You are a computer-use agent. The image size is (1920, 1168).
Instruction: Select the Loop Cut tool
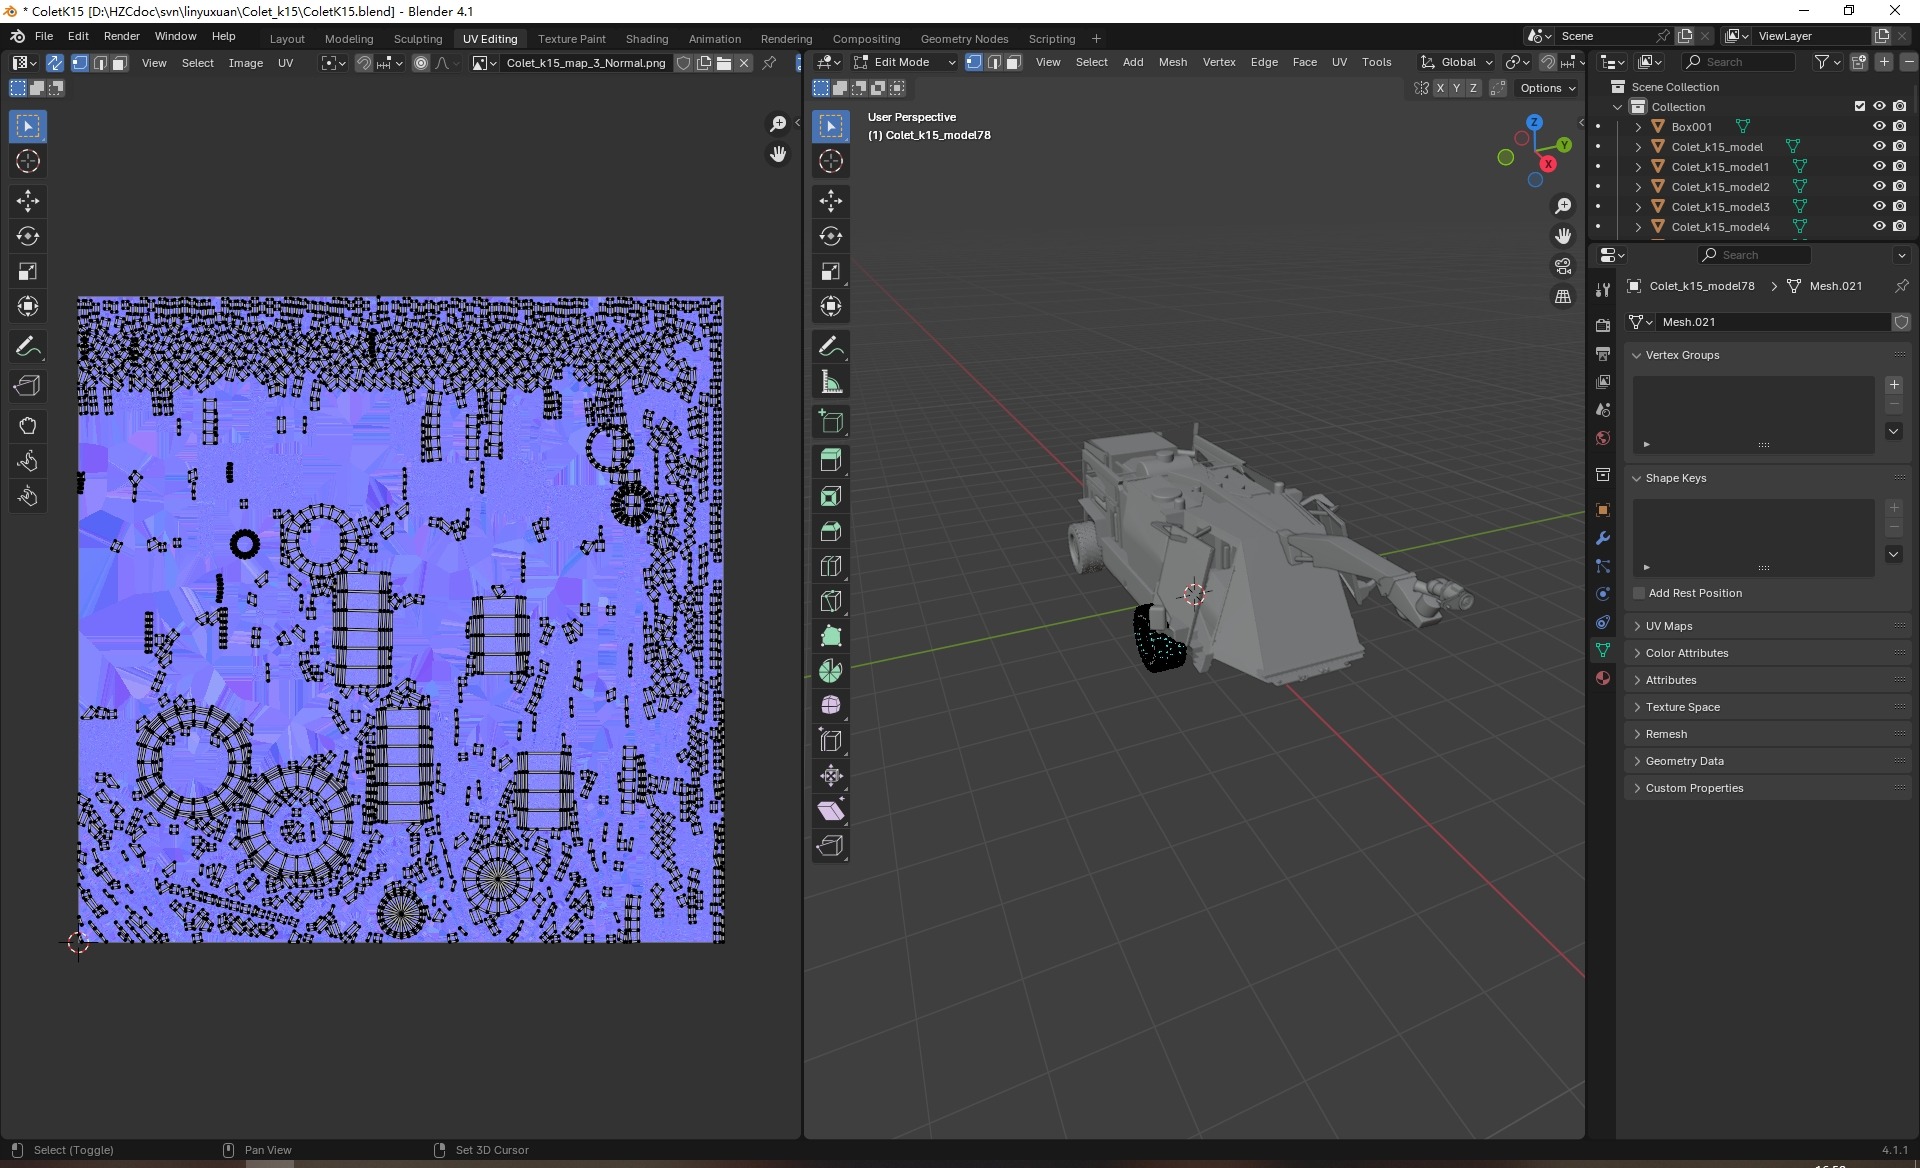(830, 566)
